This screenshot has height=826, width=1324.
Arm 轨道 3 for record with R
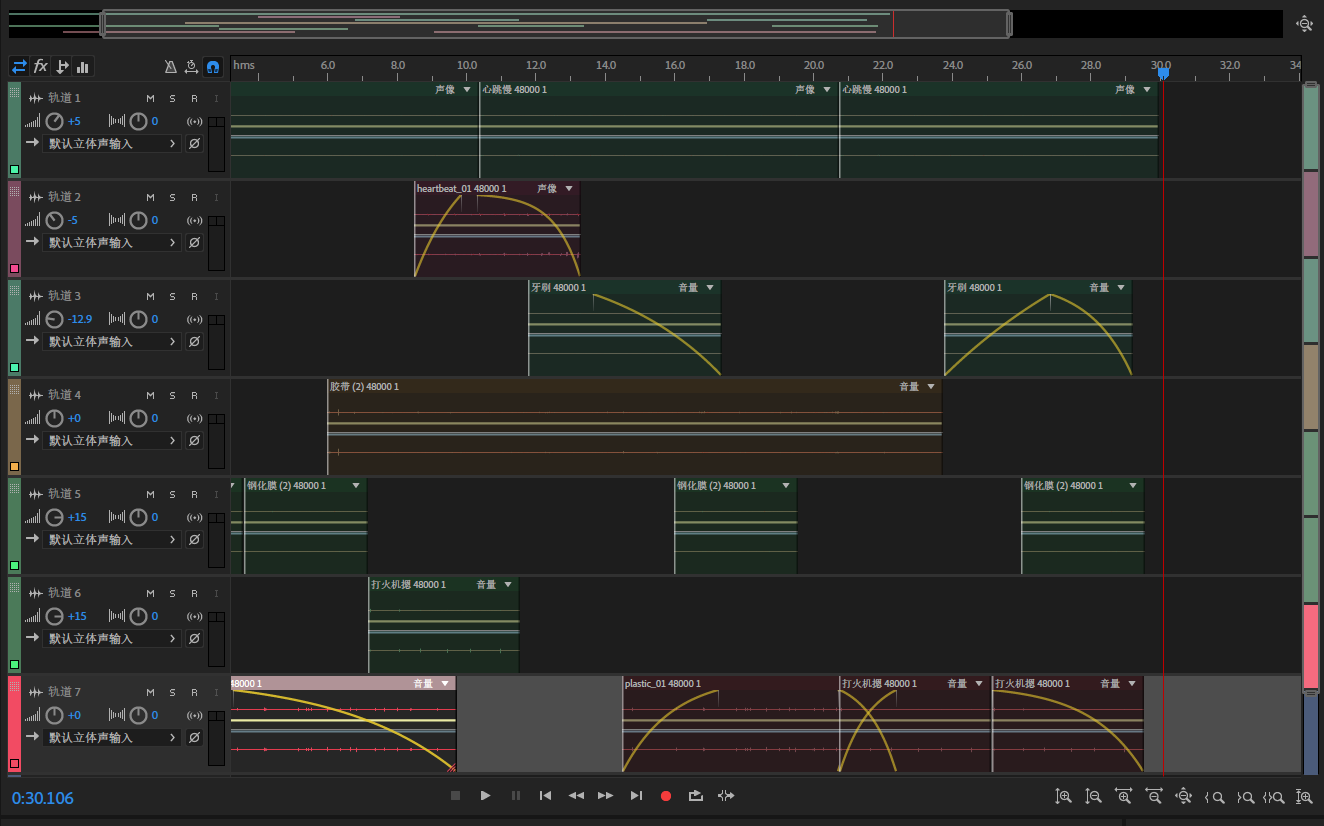tap(194, 296)
